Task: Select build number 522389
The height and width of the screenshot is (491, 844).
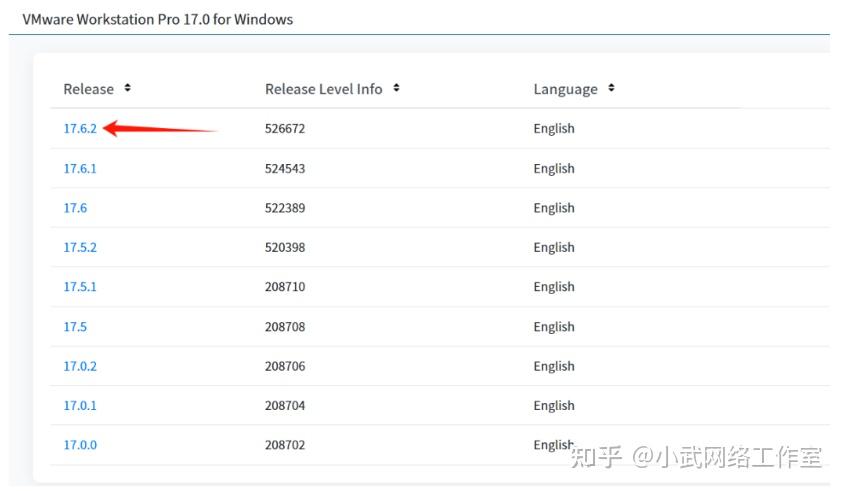Action: click(x=285, y=208)
